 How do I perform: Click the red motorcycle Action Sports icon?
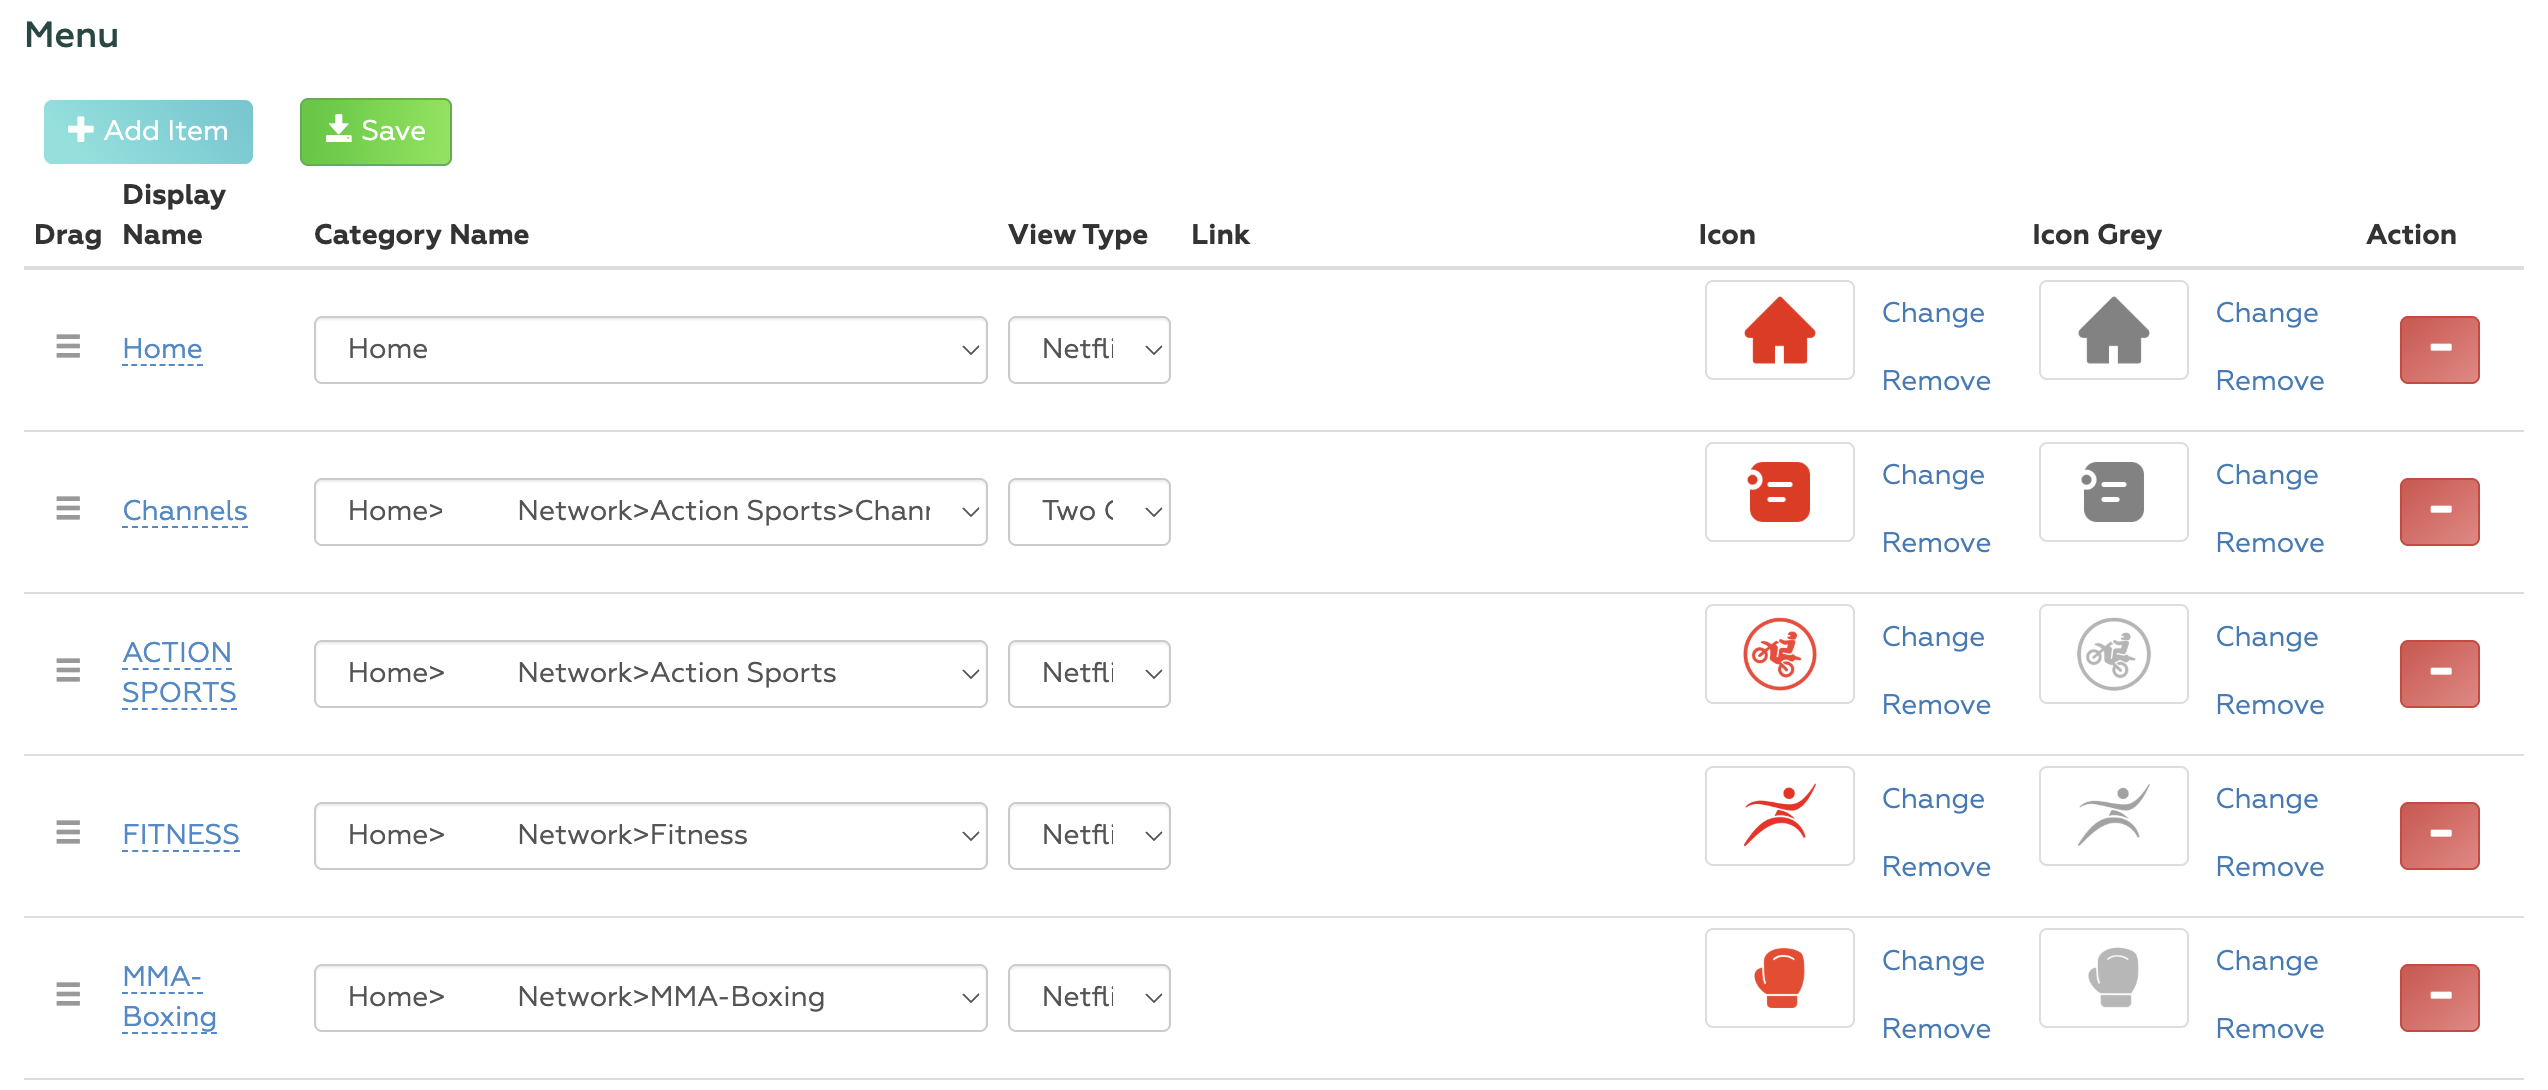1779,654
